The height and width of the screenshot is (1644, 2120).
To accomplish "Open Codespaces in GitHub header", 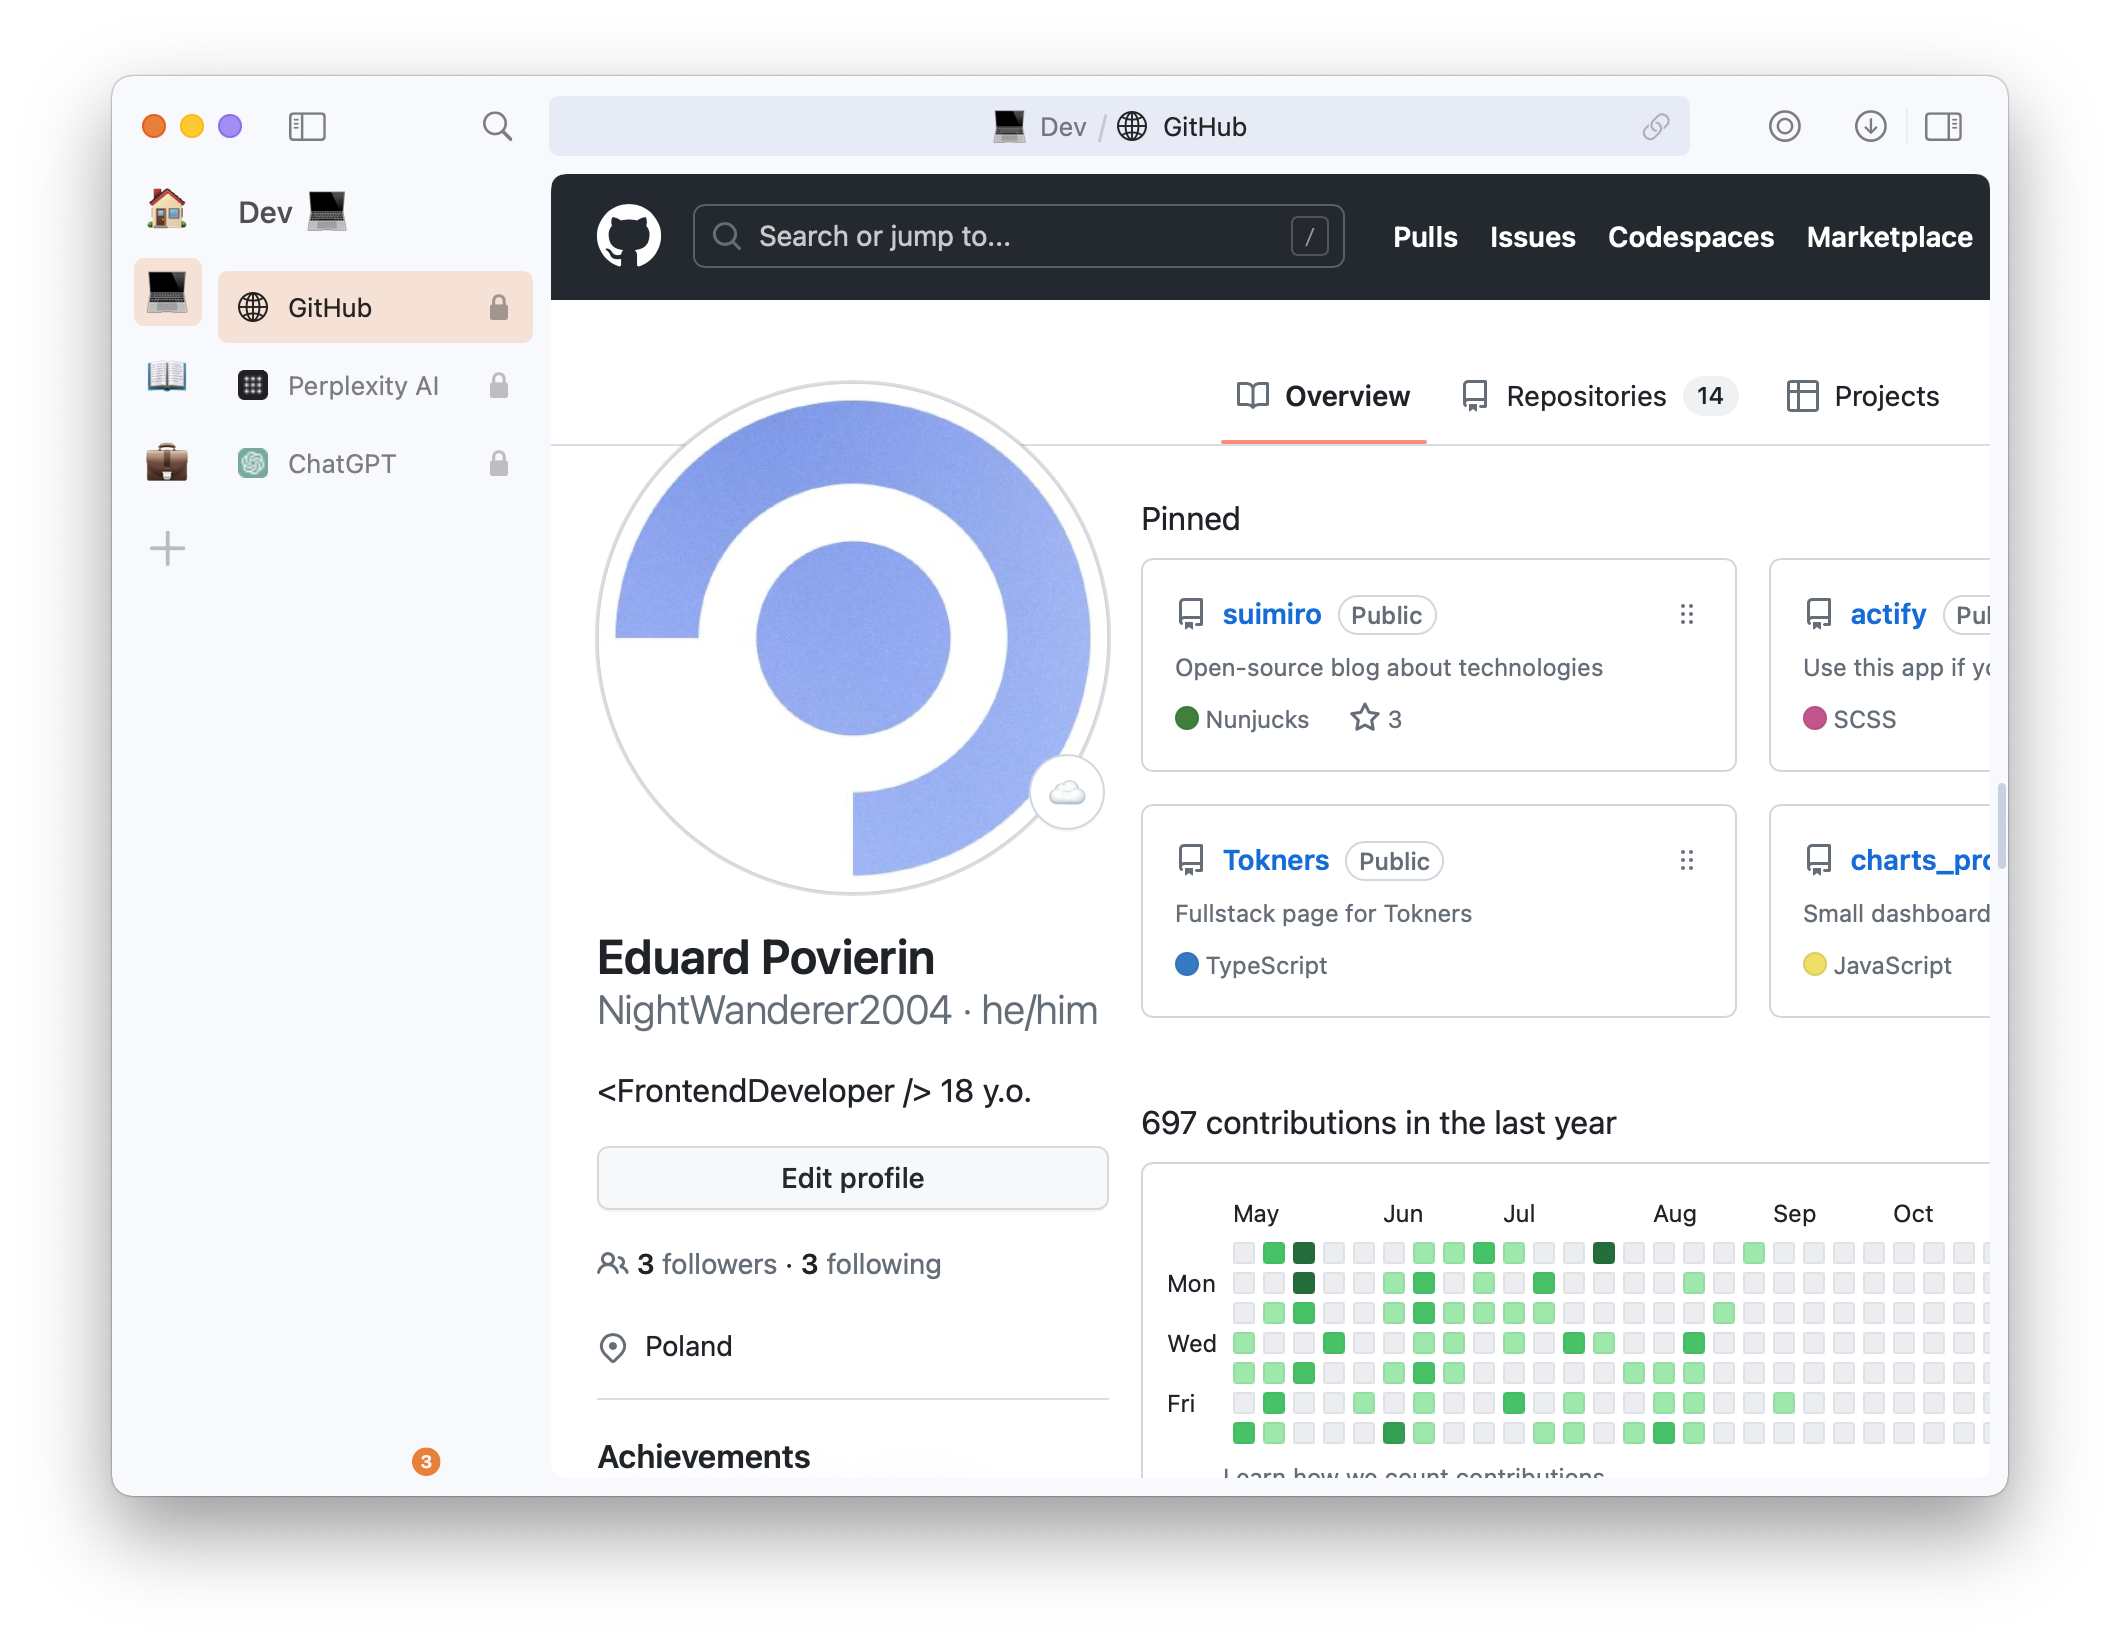I will (1690, 237).
